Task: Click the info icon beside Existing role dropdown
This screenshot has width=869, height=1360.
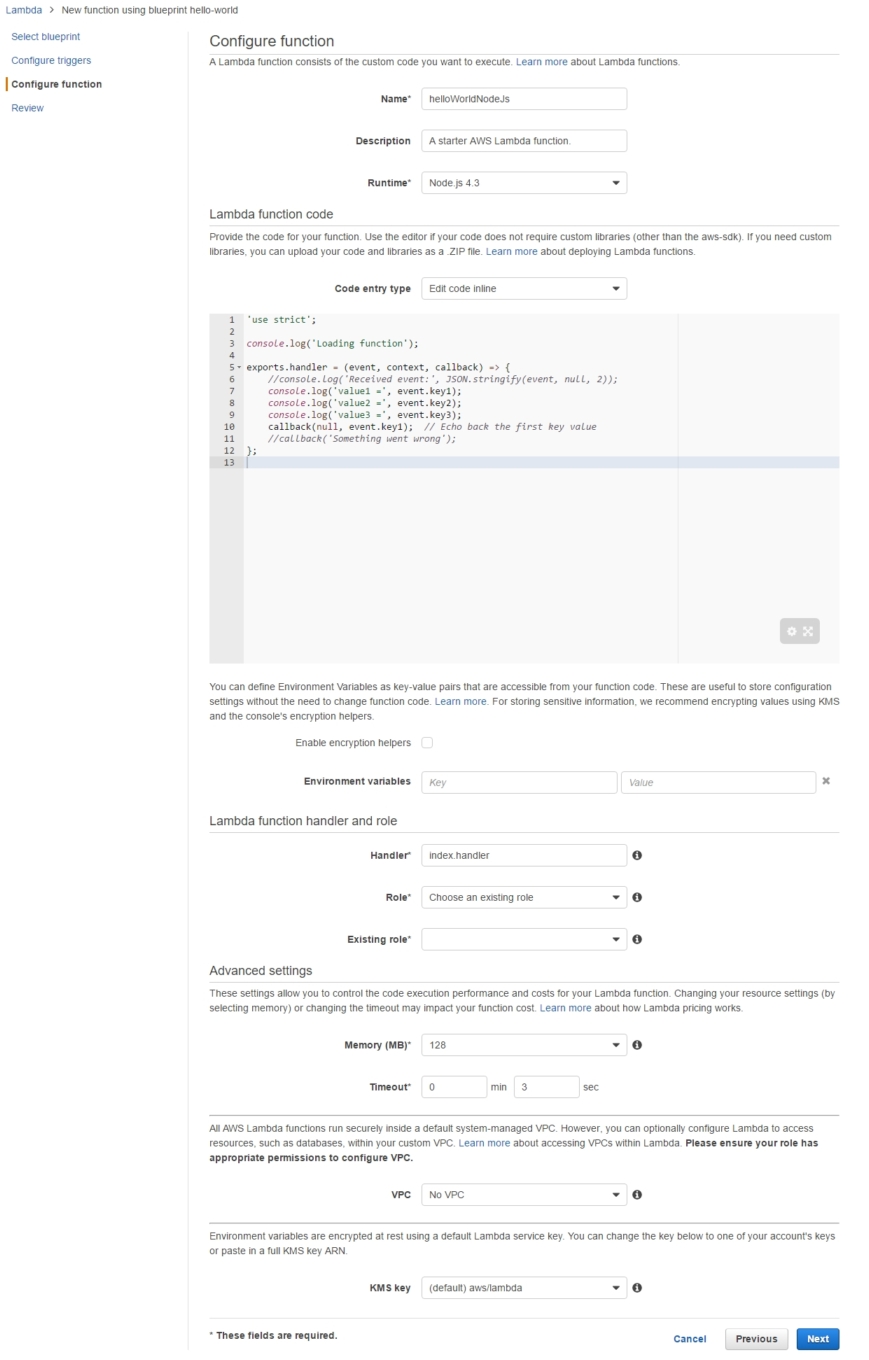Action: click(637, 939)
